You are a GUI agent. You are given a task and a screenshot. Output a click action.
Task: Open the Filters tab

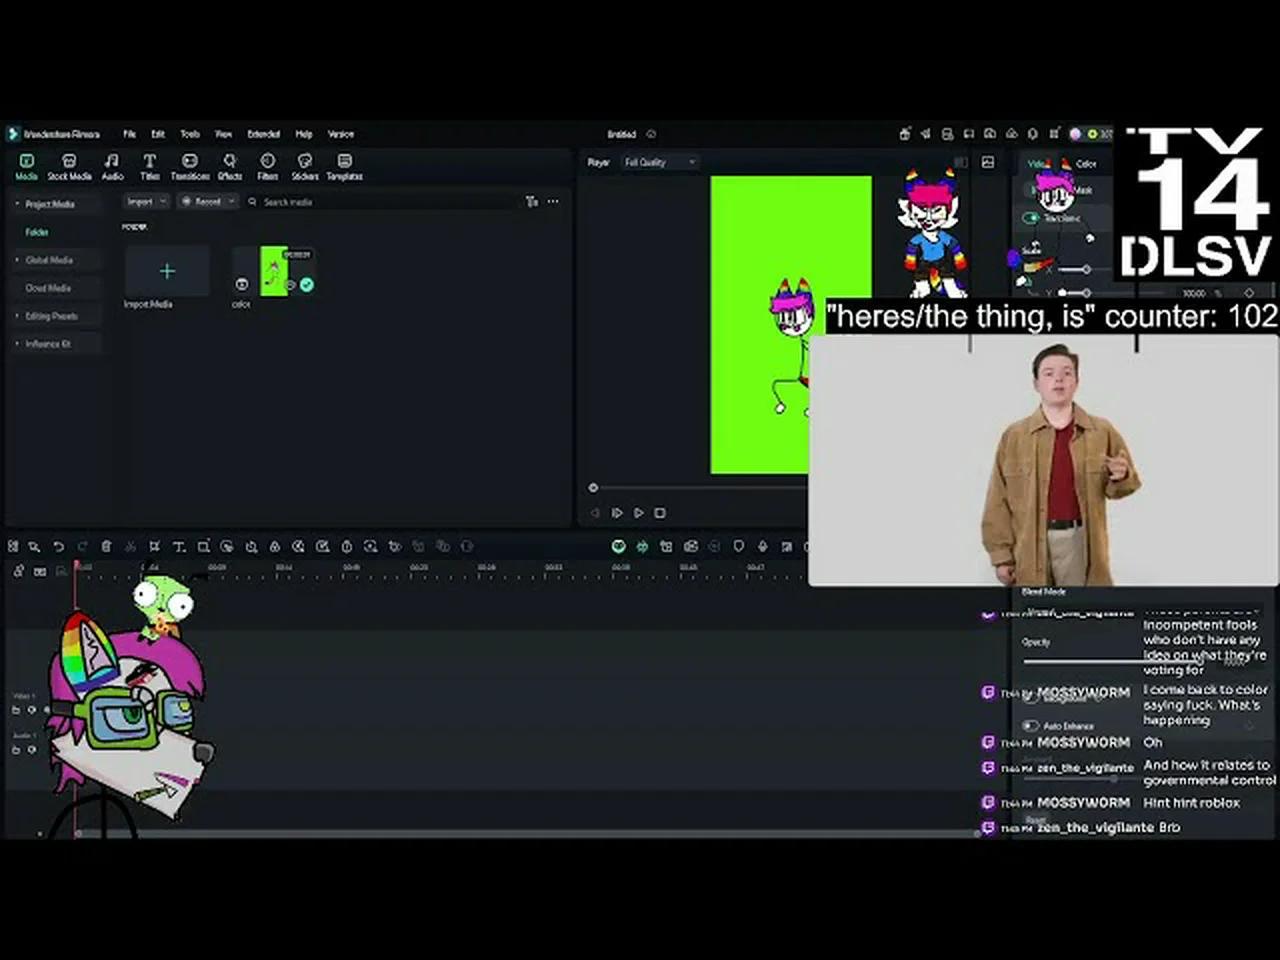[x=267, y=166]
